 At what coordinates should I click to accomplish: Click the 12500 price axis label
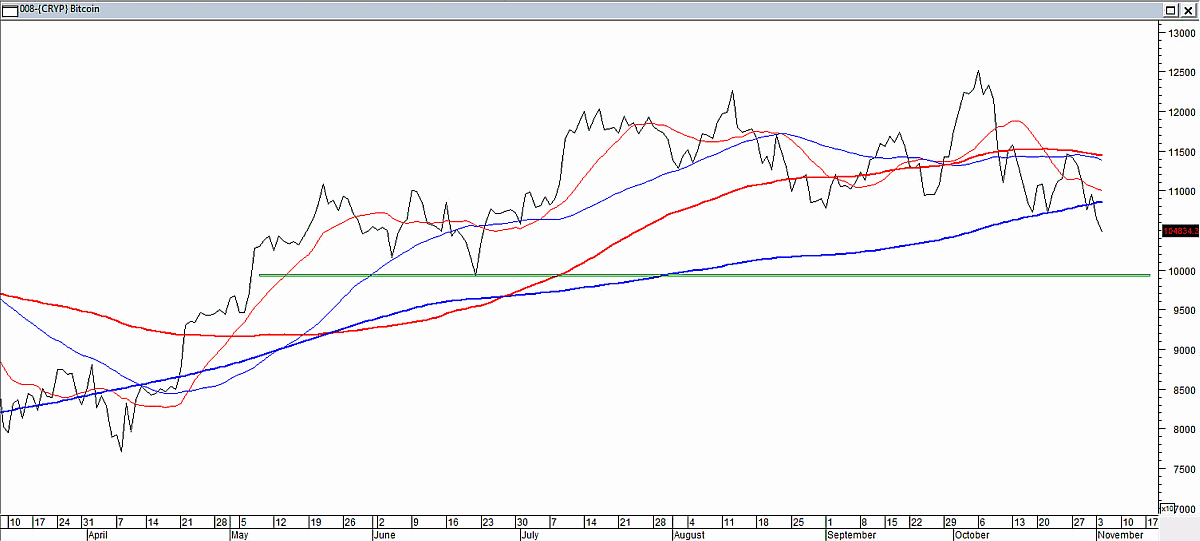pyautogui.click(x=1183, y=73)
